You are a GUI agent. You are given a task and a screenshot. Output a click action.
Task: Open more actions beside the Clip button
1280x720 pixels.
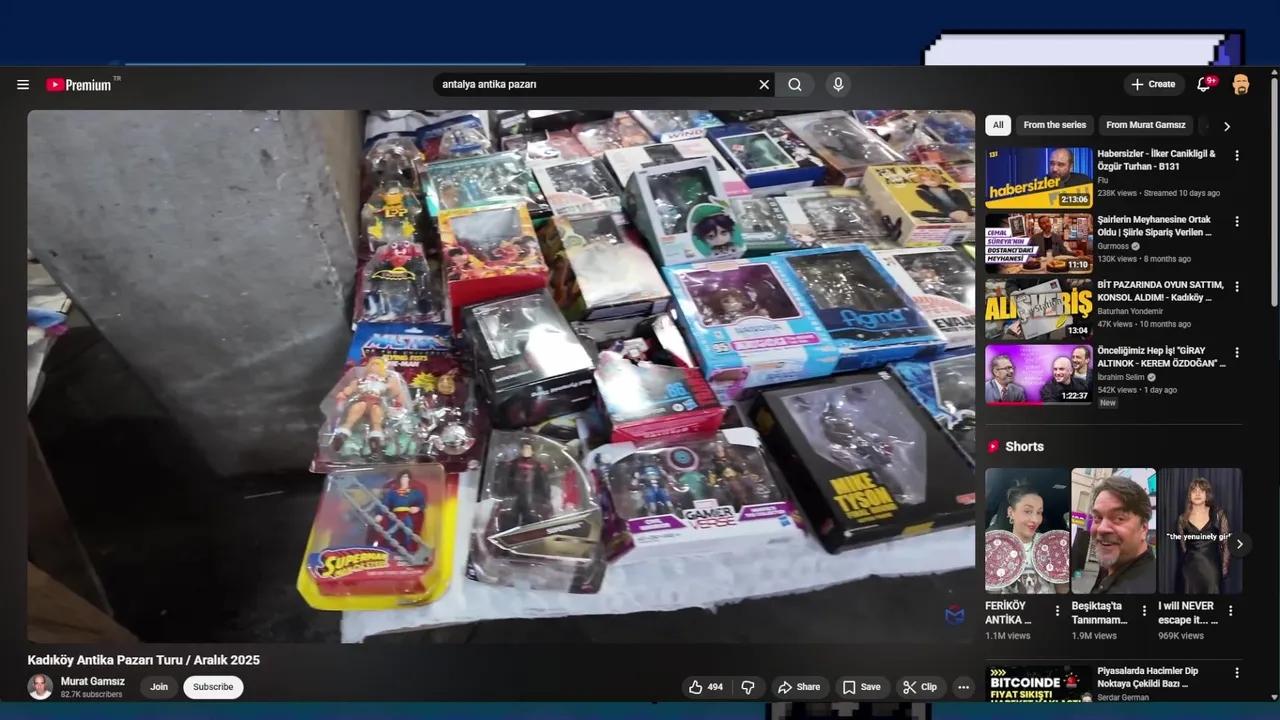click(x=963, y=687)
